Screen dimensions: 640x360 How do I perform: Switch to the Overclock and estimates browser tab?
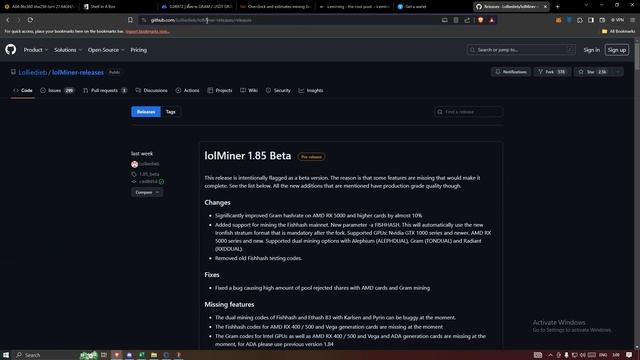[x=276, y=7]
